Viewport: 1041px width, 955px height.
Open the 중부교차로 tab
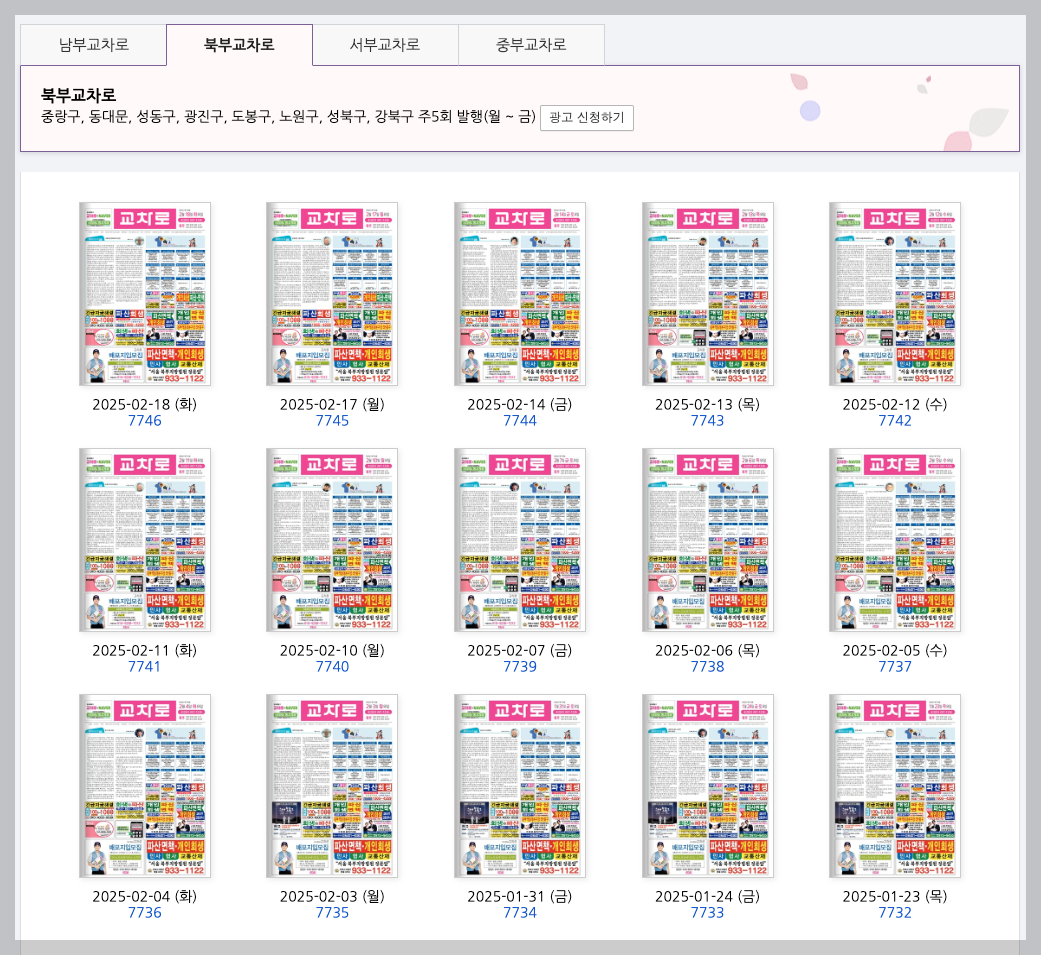(531, 44)
